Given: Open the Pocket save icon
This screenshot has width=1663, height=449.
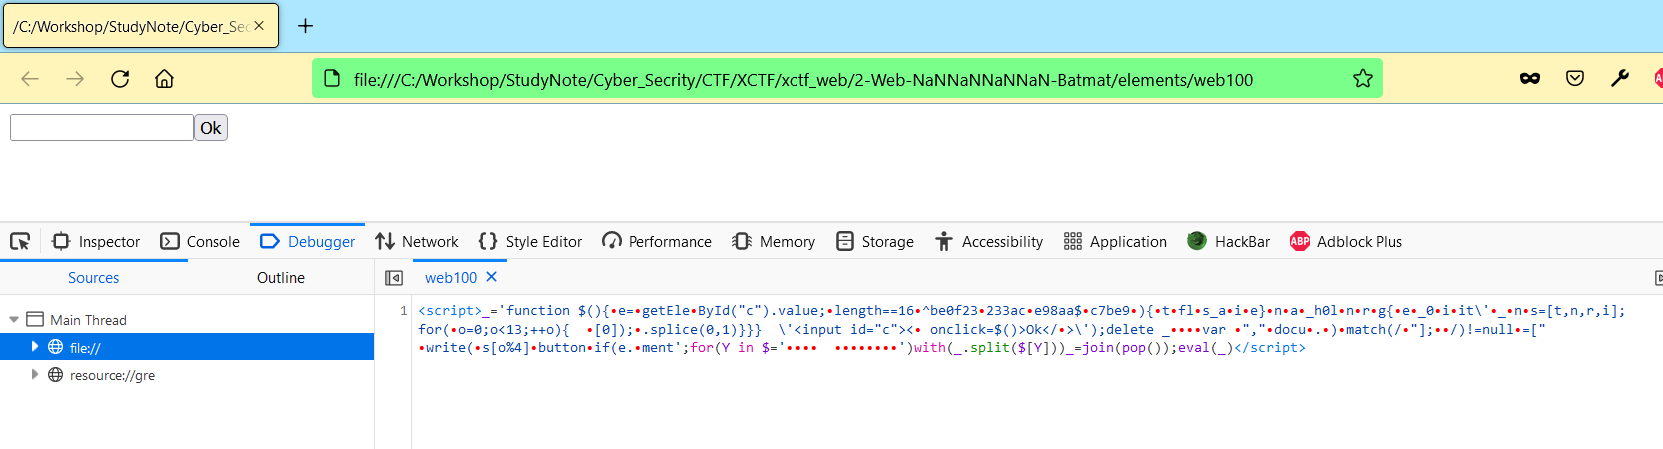Looking at the screenshot, I should point(1575,79).
